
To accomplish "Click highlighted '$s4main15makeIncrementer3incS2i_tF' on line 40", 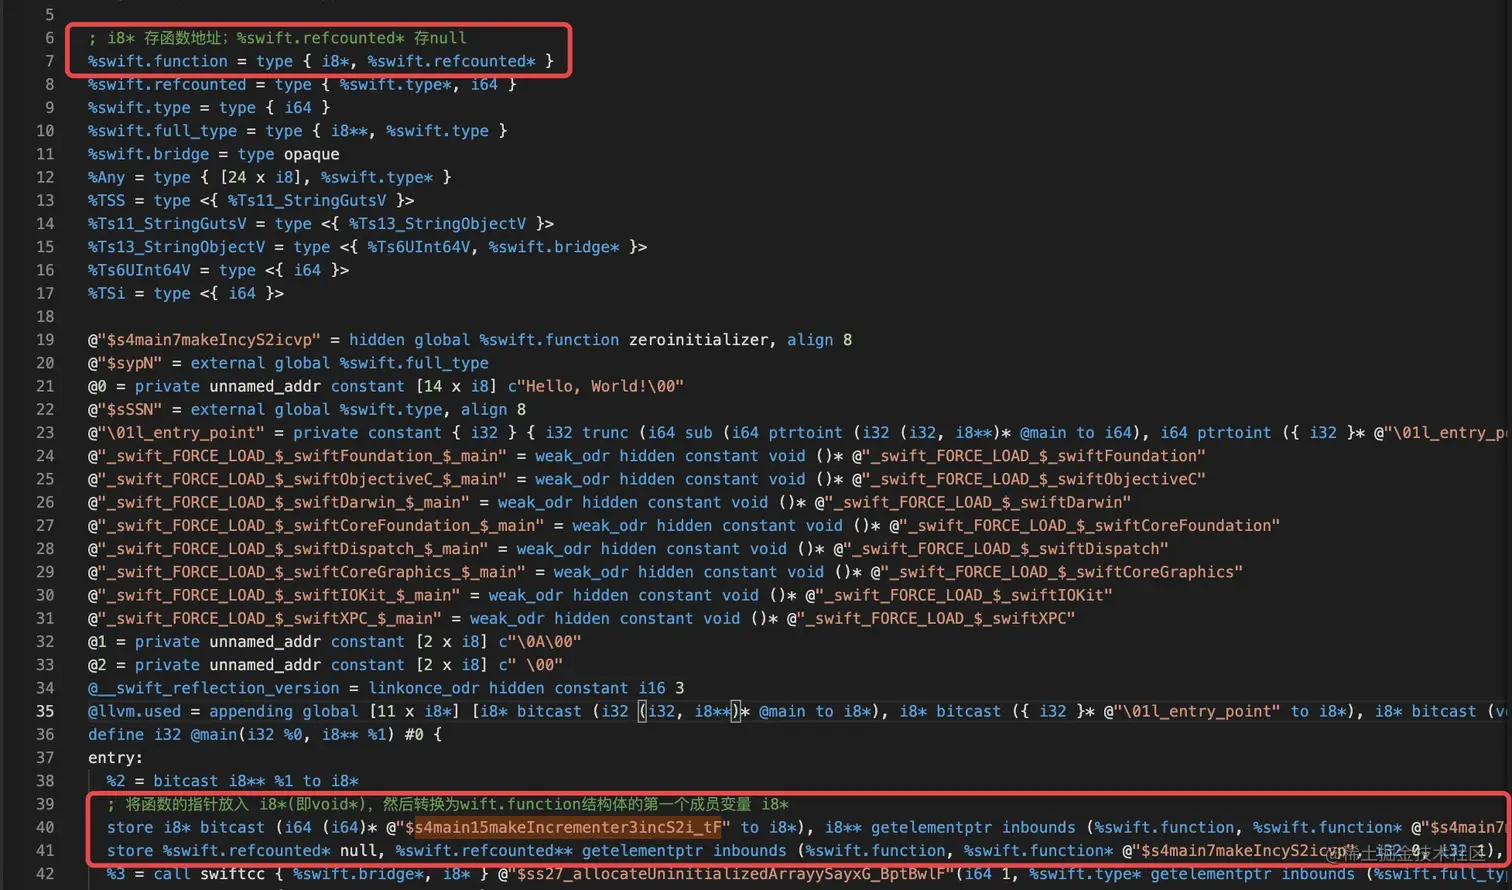I will click(563, 827).
